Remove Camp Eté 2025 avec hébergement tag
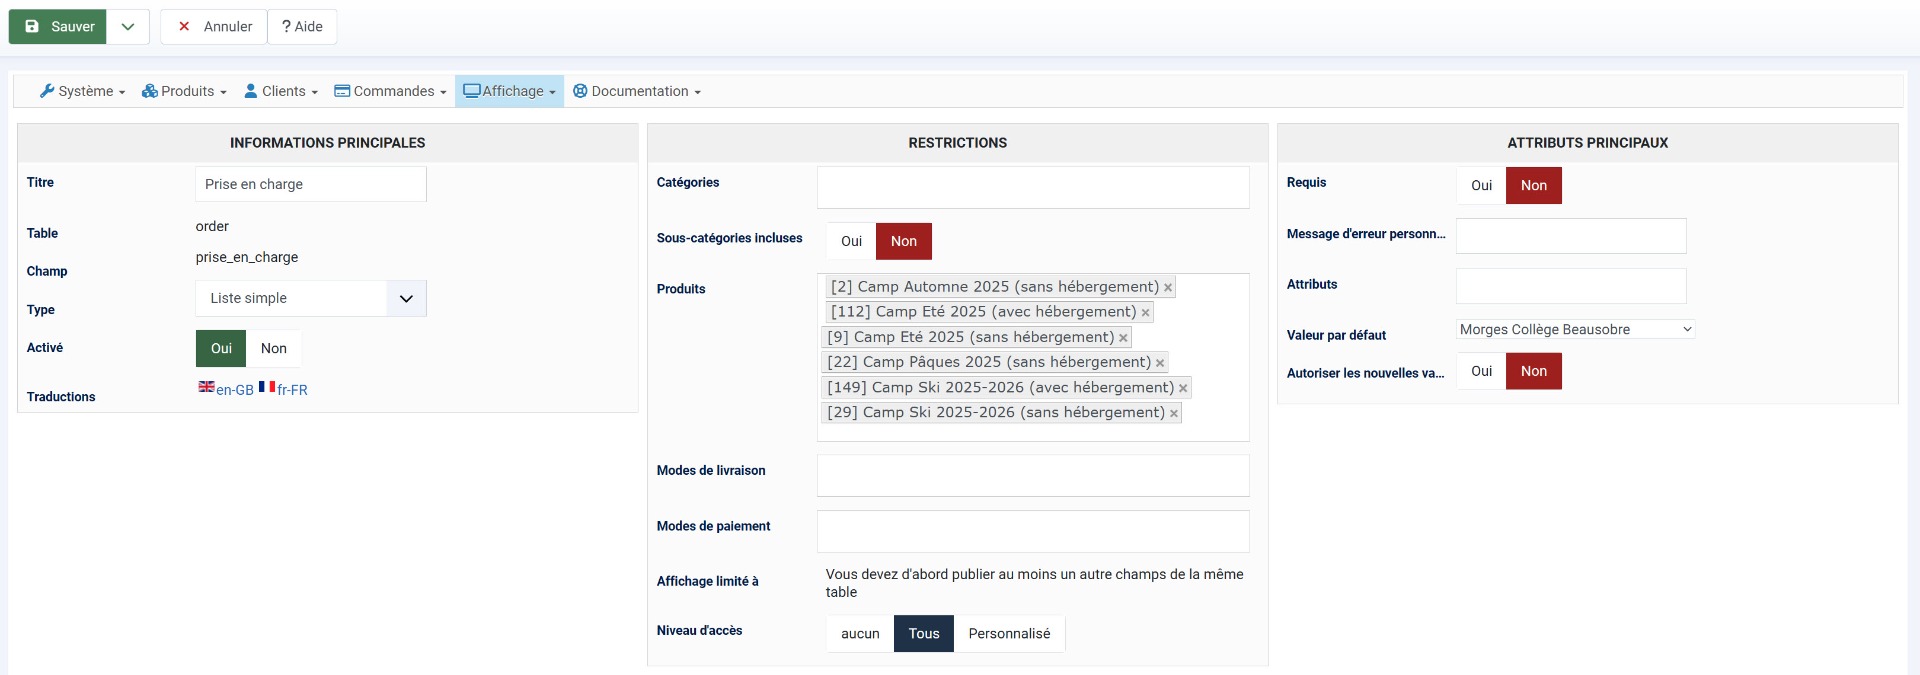Screen dimensions: 1920x675 (x=1145, y=313)
